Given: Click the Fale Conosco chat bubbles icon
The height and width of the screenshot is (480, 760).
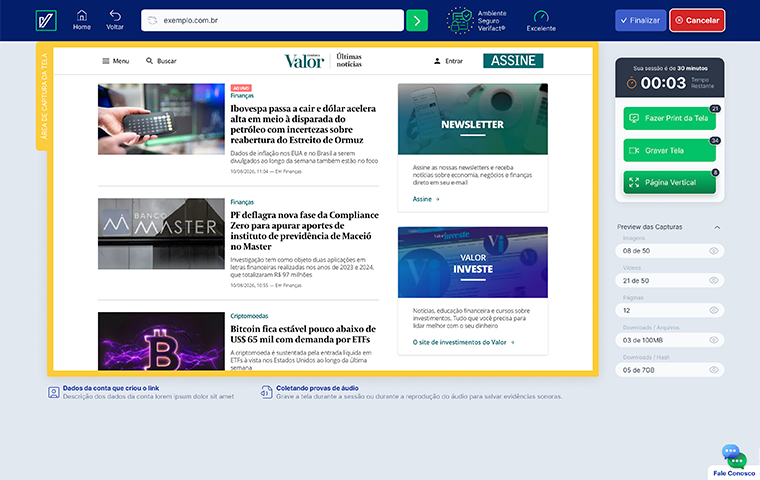Looking at the screenshot, I should click(734, 456).
